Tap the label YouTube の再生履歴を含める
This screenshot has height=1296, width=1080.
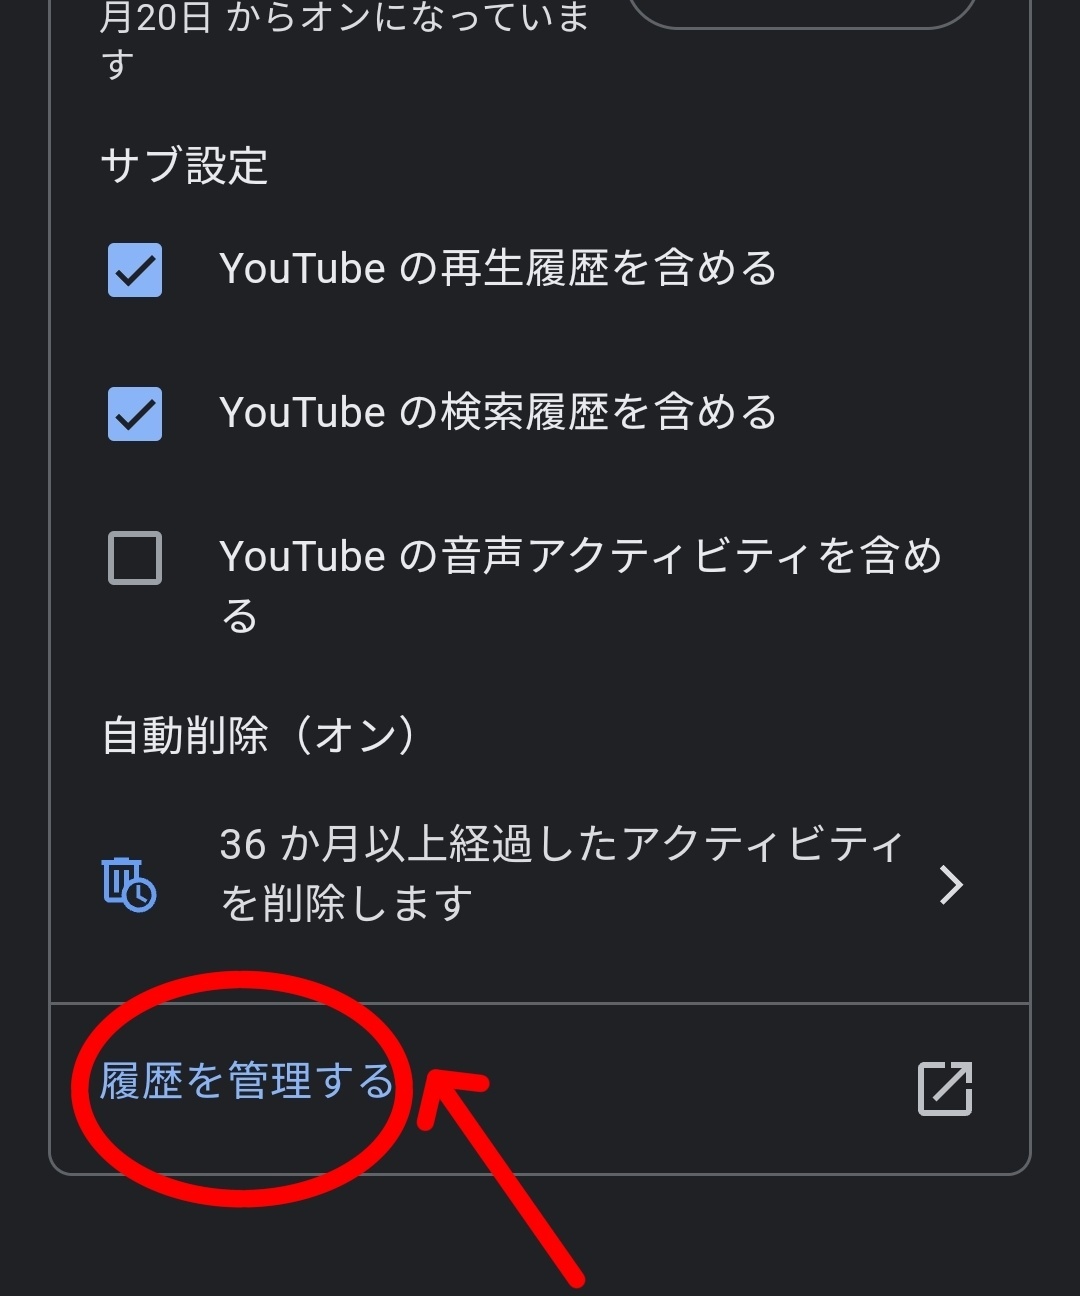tap(498, 269)
